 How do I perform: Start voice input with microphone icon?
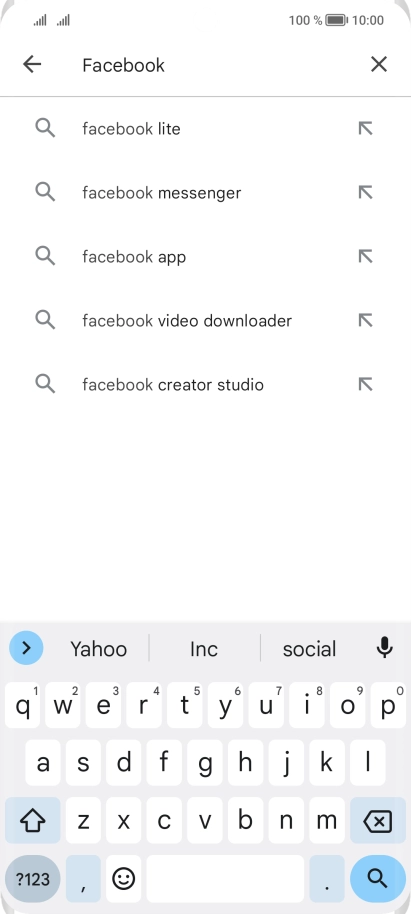[385, 648]
